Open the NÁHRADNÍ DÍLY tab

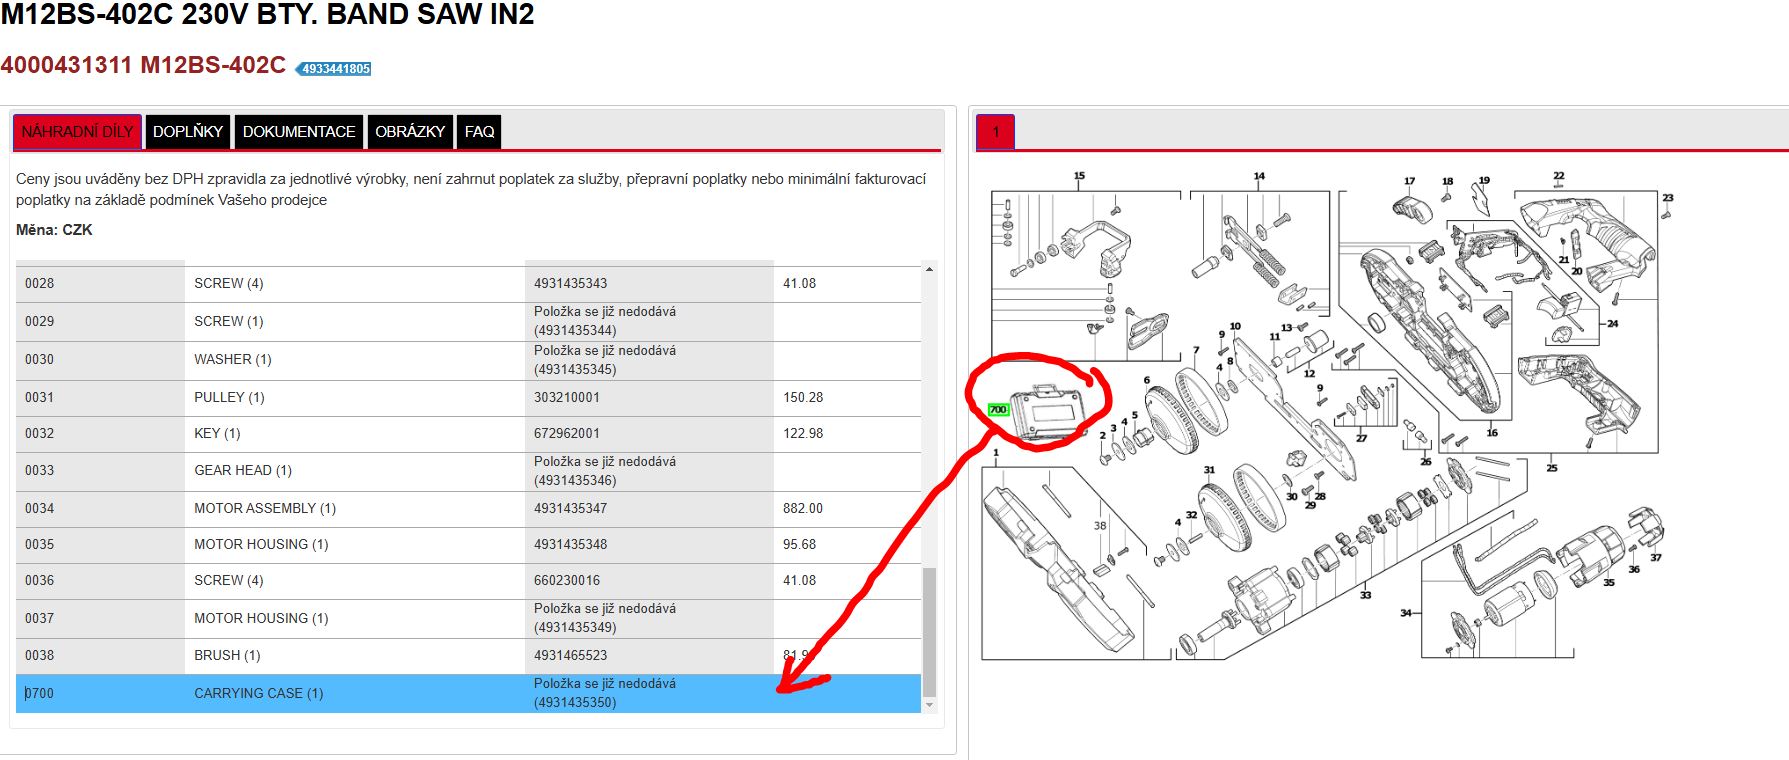(x=77, y=132)
